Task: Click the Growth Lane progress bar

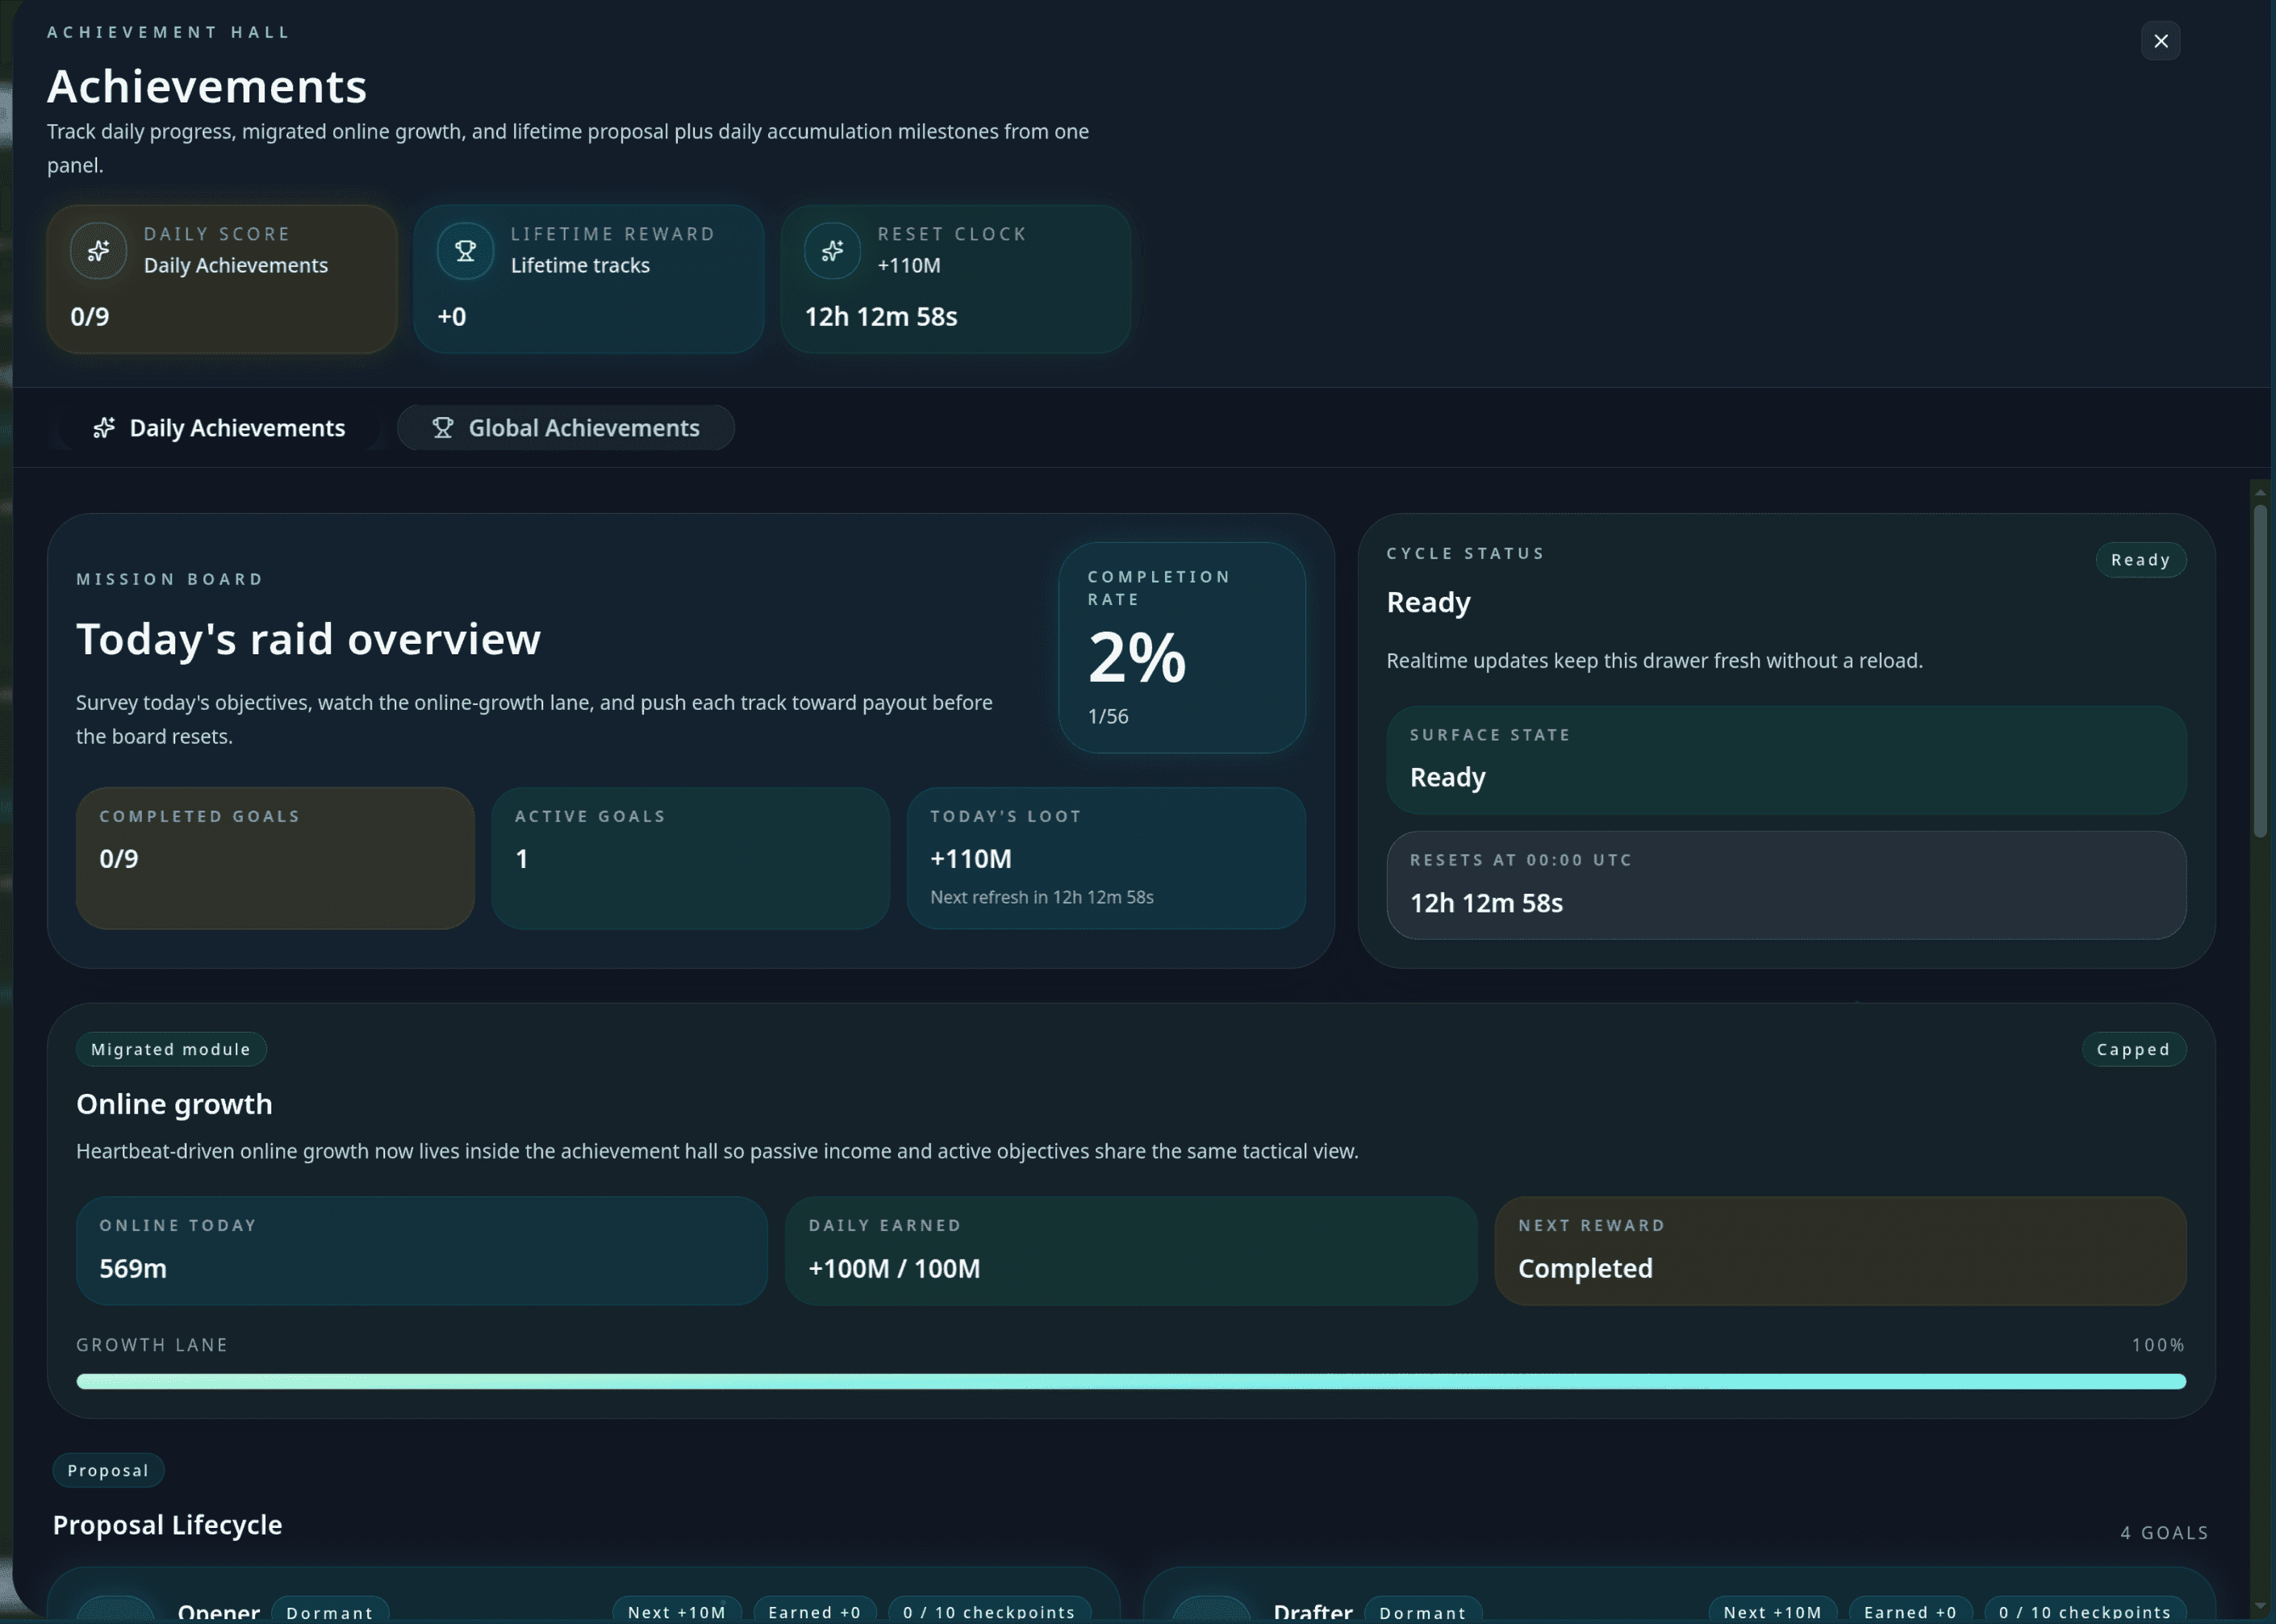Action: [x=1130, y=1381]
